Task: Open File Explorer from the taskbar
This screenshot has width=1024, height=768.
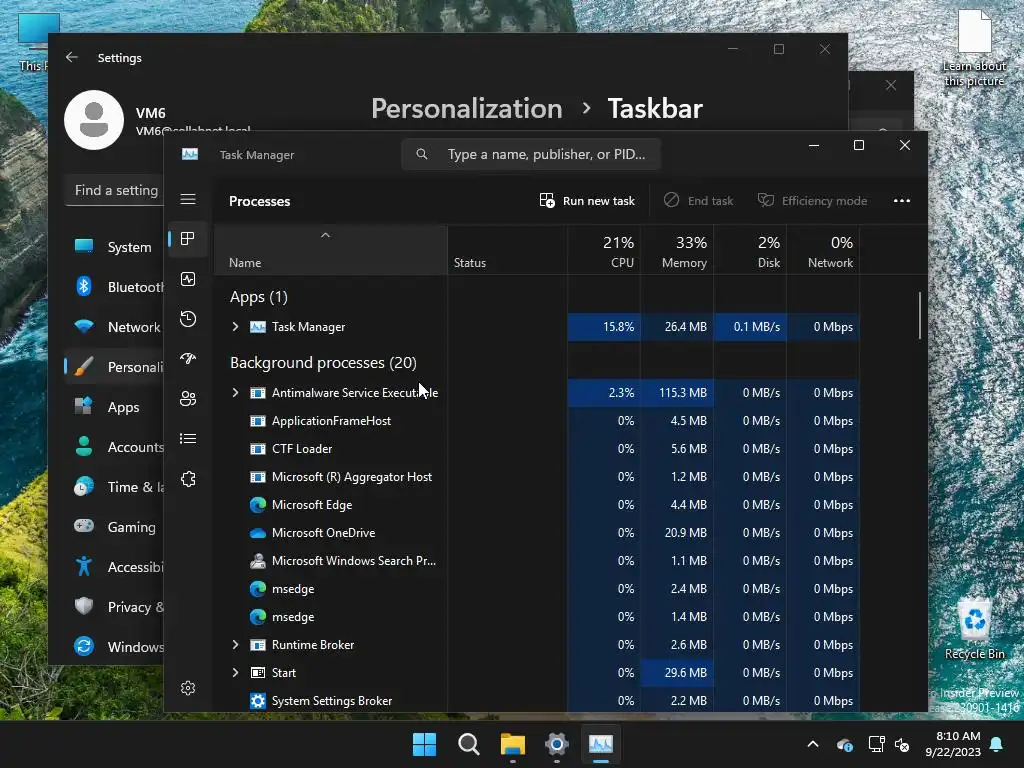Action: click(513, 744)
